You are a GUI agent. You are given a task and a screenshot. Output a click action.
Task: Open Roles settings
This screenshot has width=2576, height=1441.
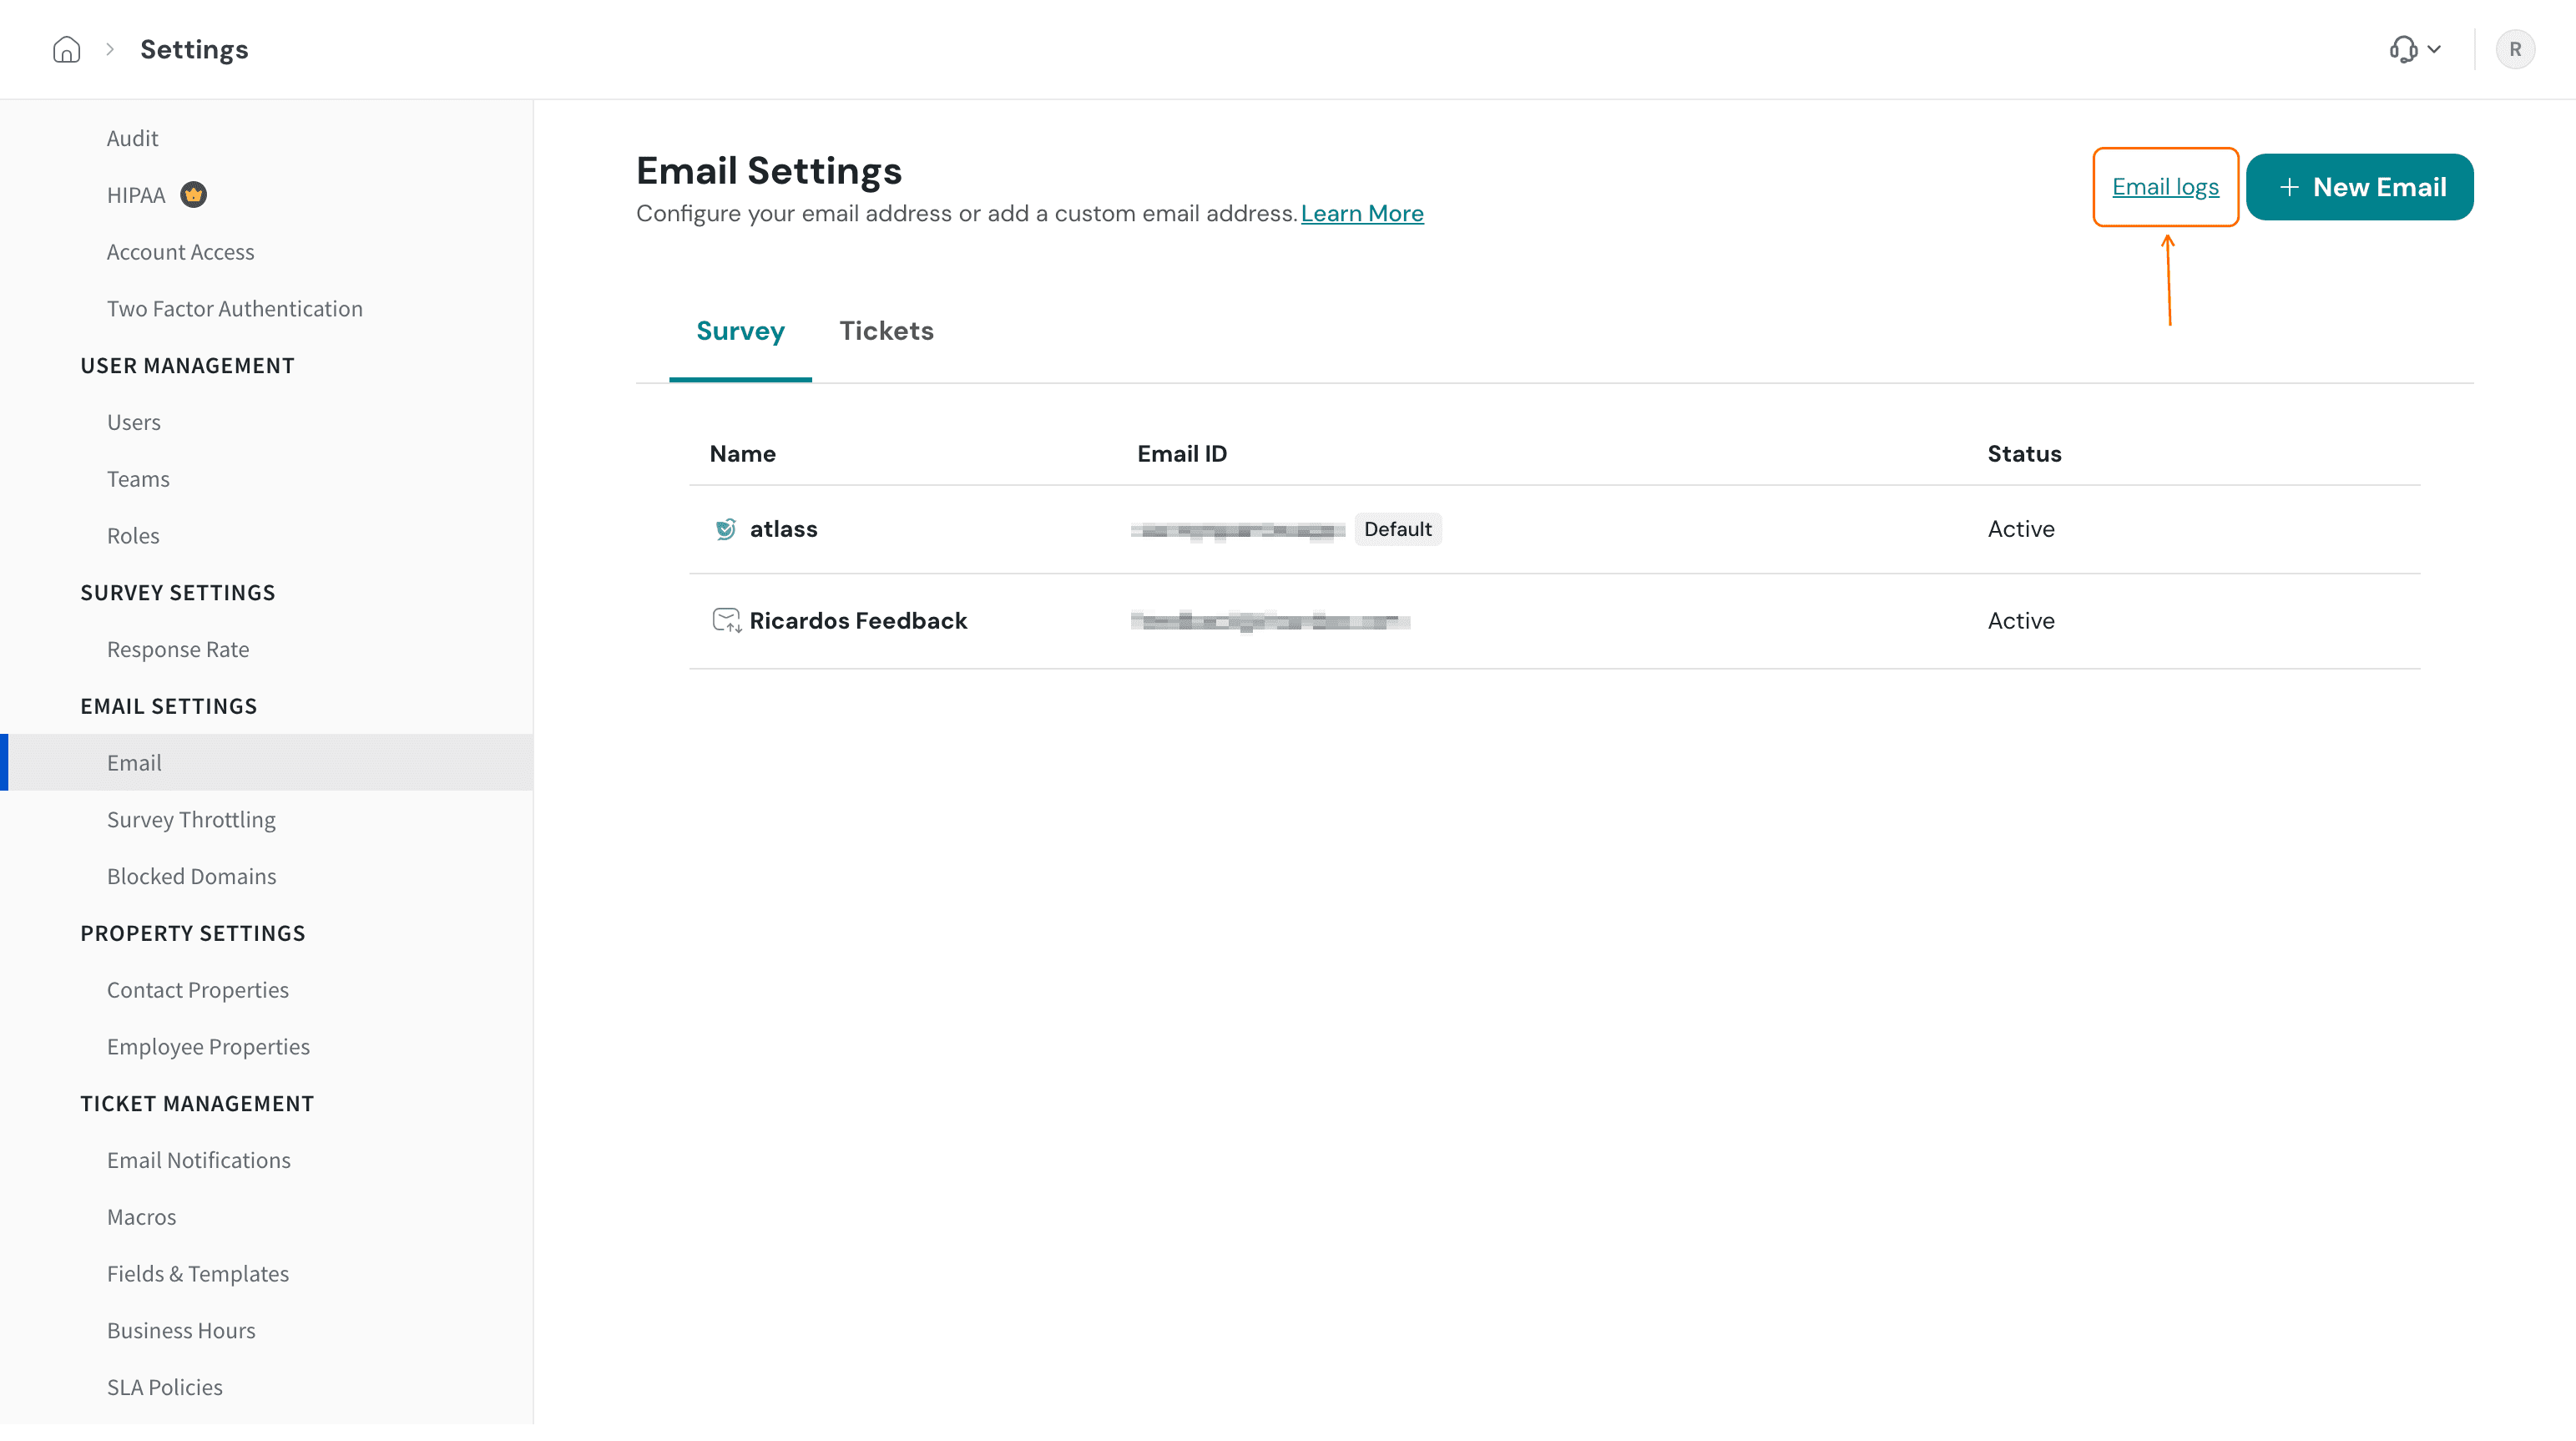click(133, 536)
